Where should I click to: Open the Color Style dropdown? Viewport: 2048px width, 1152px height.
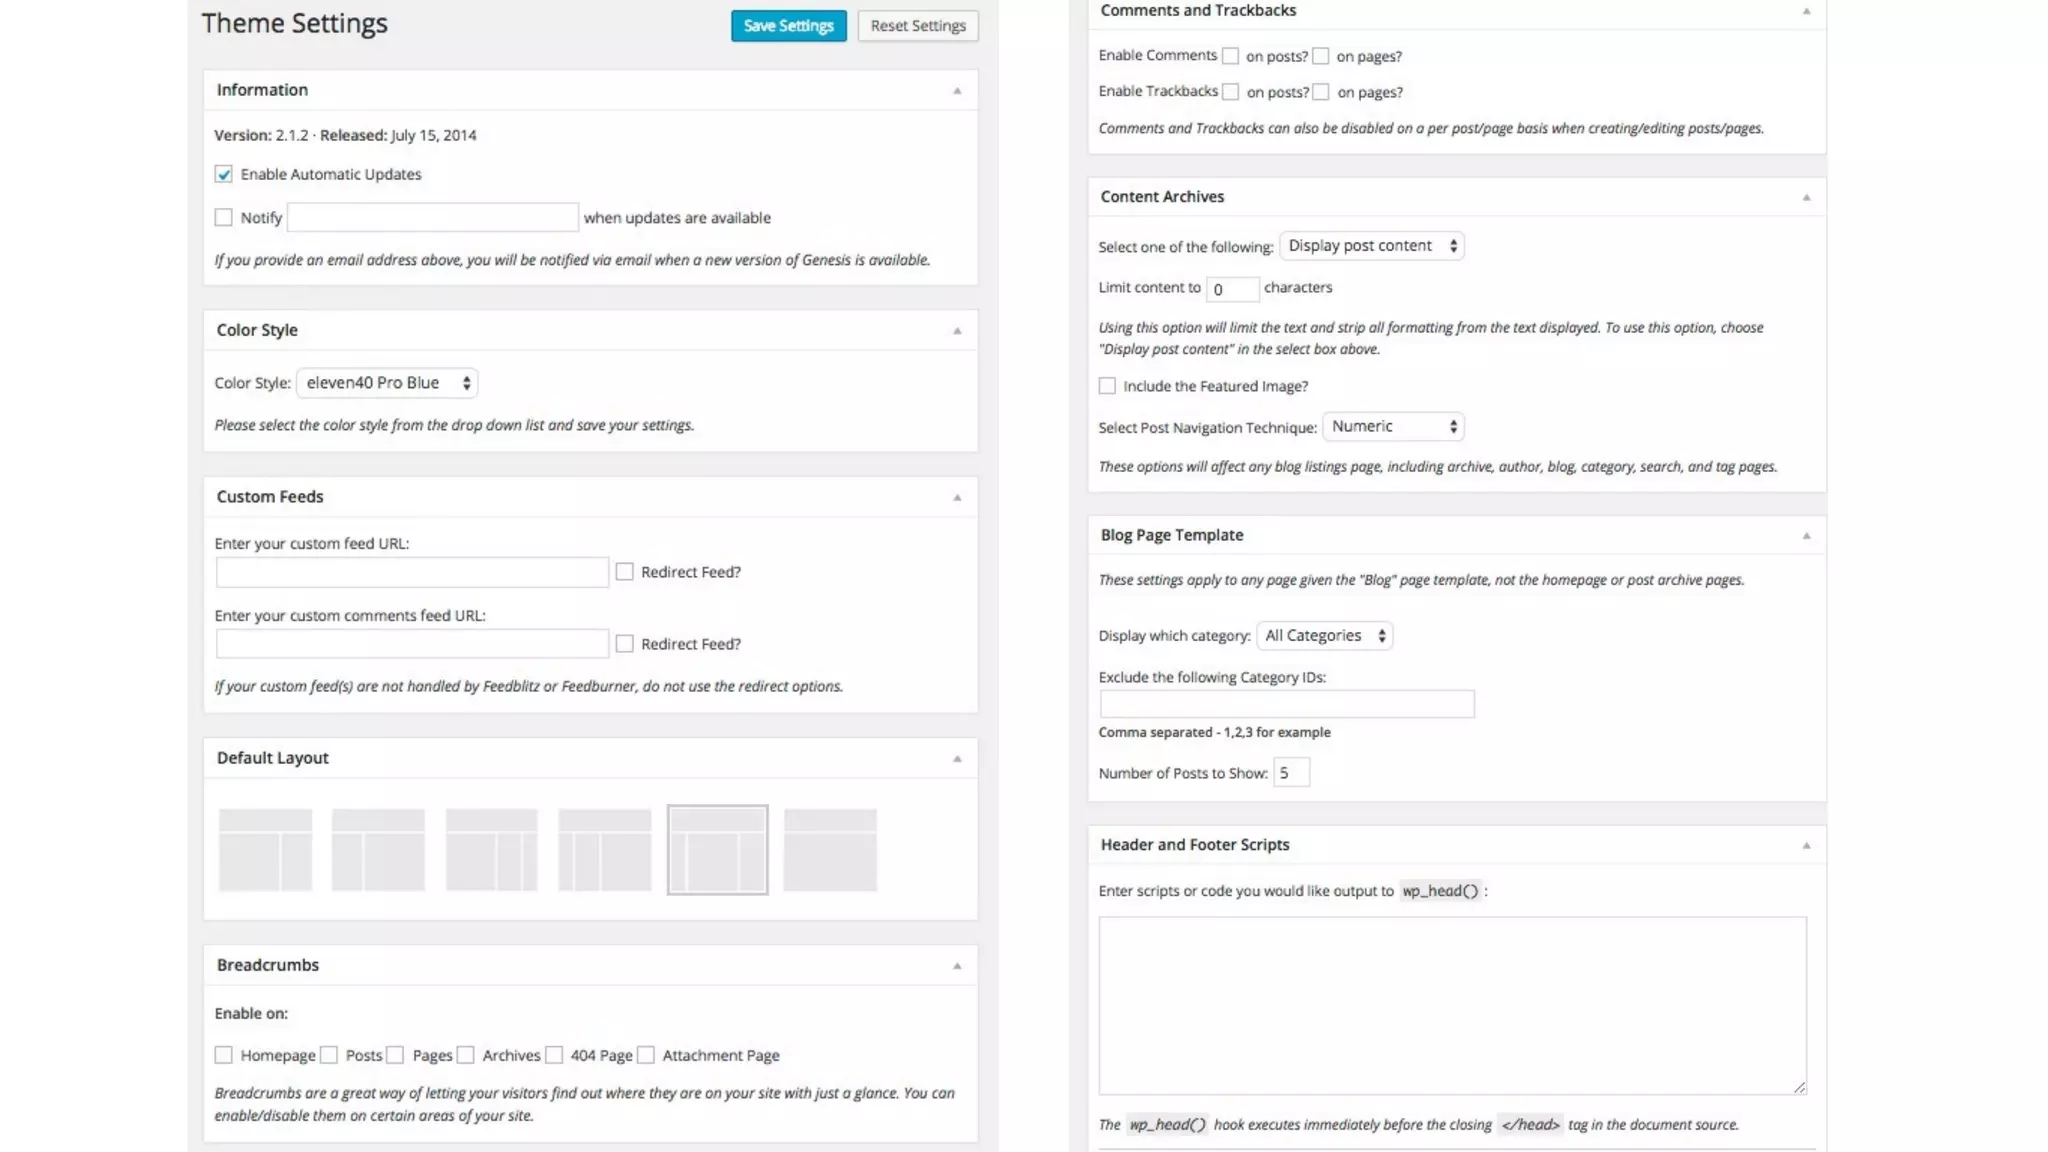(x=387, y=383)
